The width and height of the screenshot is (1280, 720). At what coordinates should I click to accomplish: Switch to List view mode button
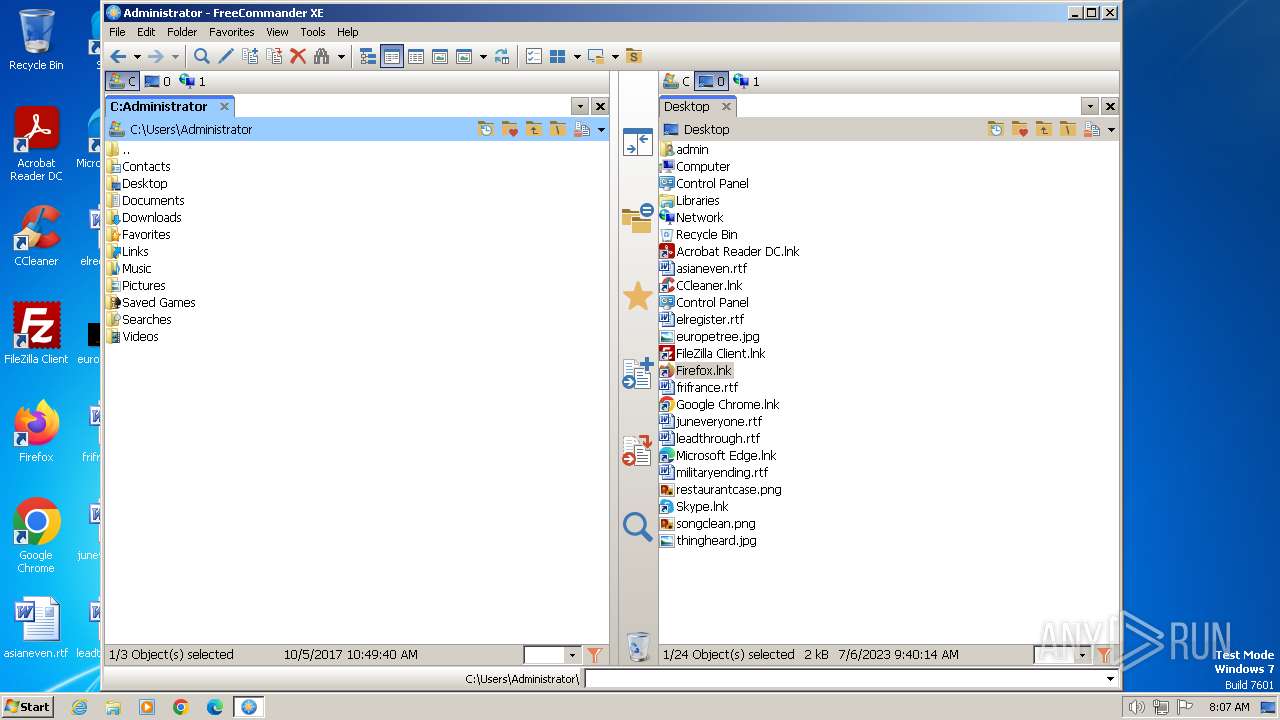[416, 57]
